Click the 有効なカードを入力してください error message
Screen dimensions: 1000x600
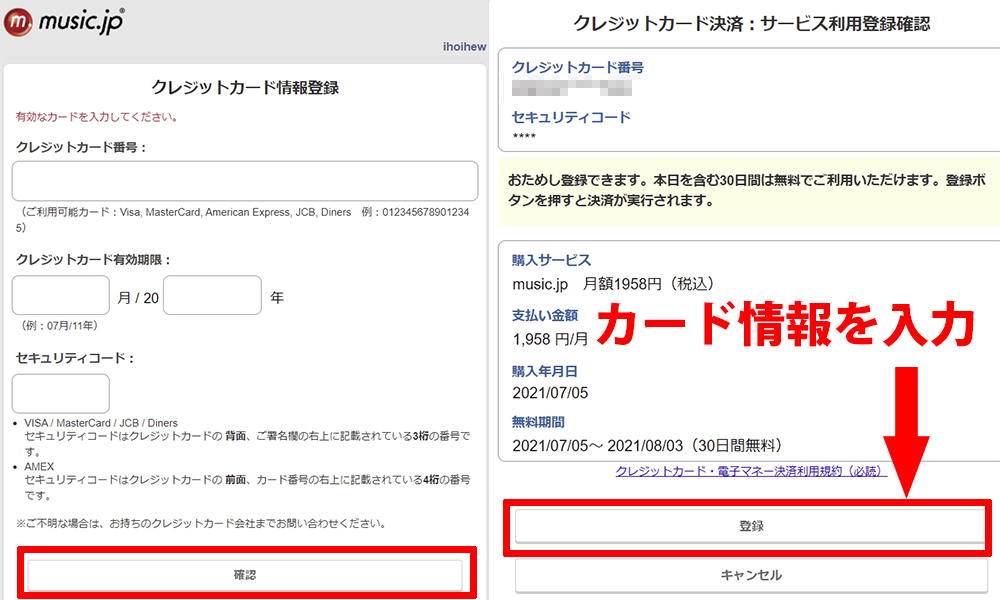click(97, 117)
